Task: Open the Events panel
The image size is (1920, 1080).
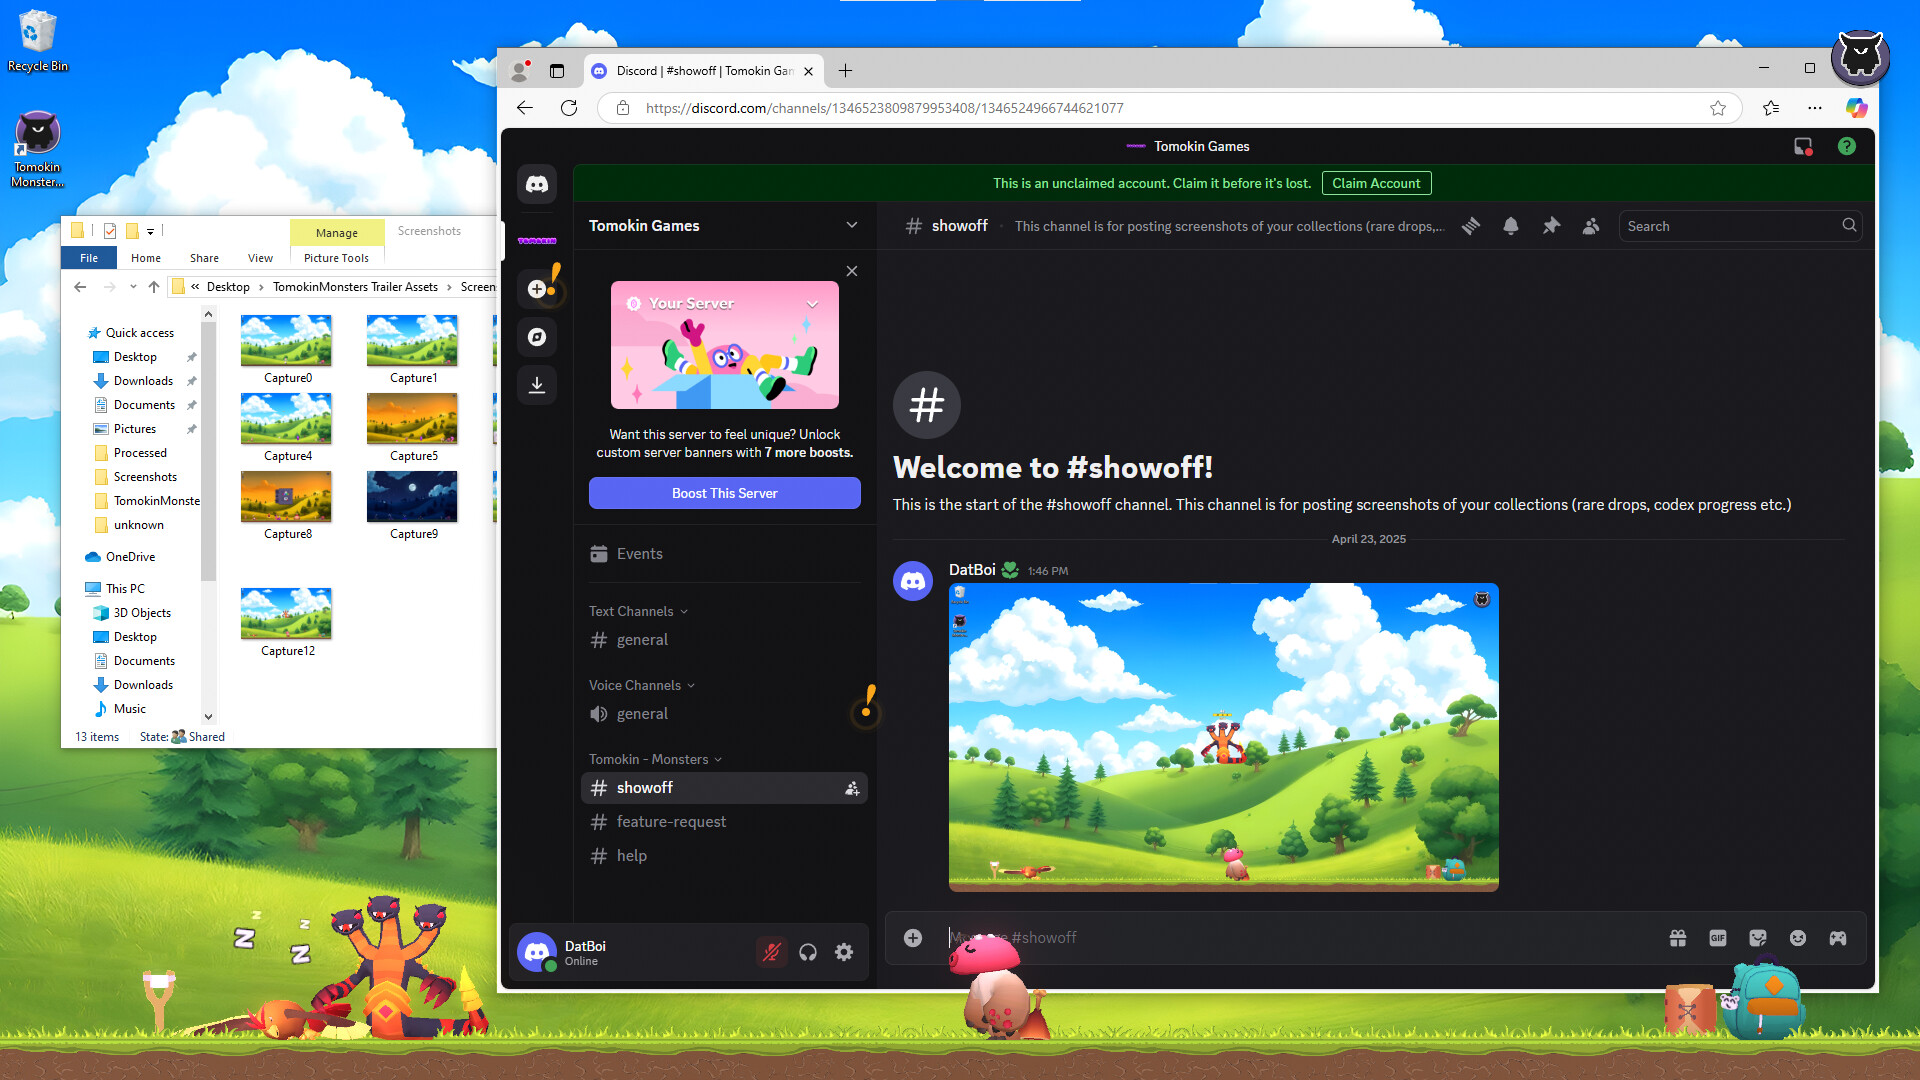Action: click(639, 553)
